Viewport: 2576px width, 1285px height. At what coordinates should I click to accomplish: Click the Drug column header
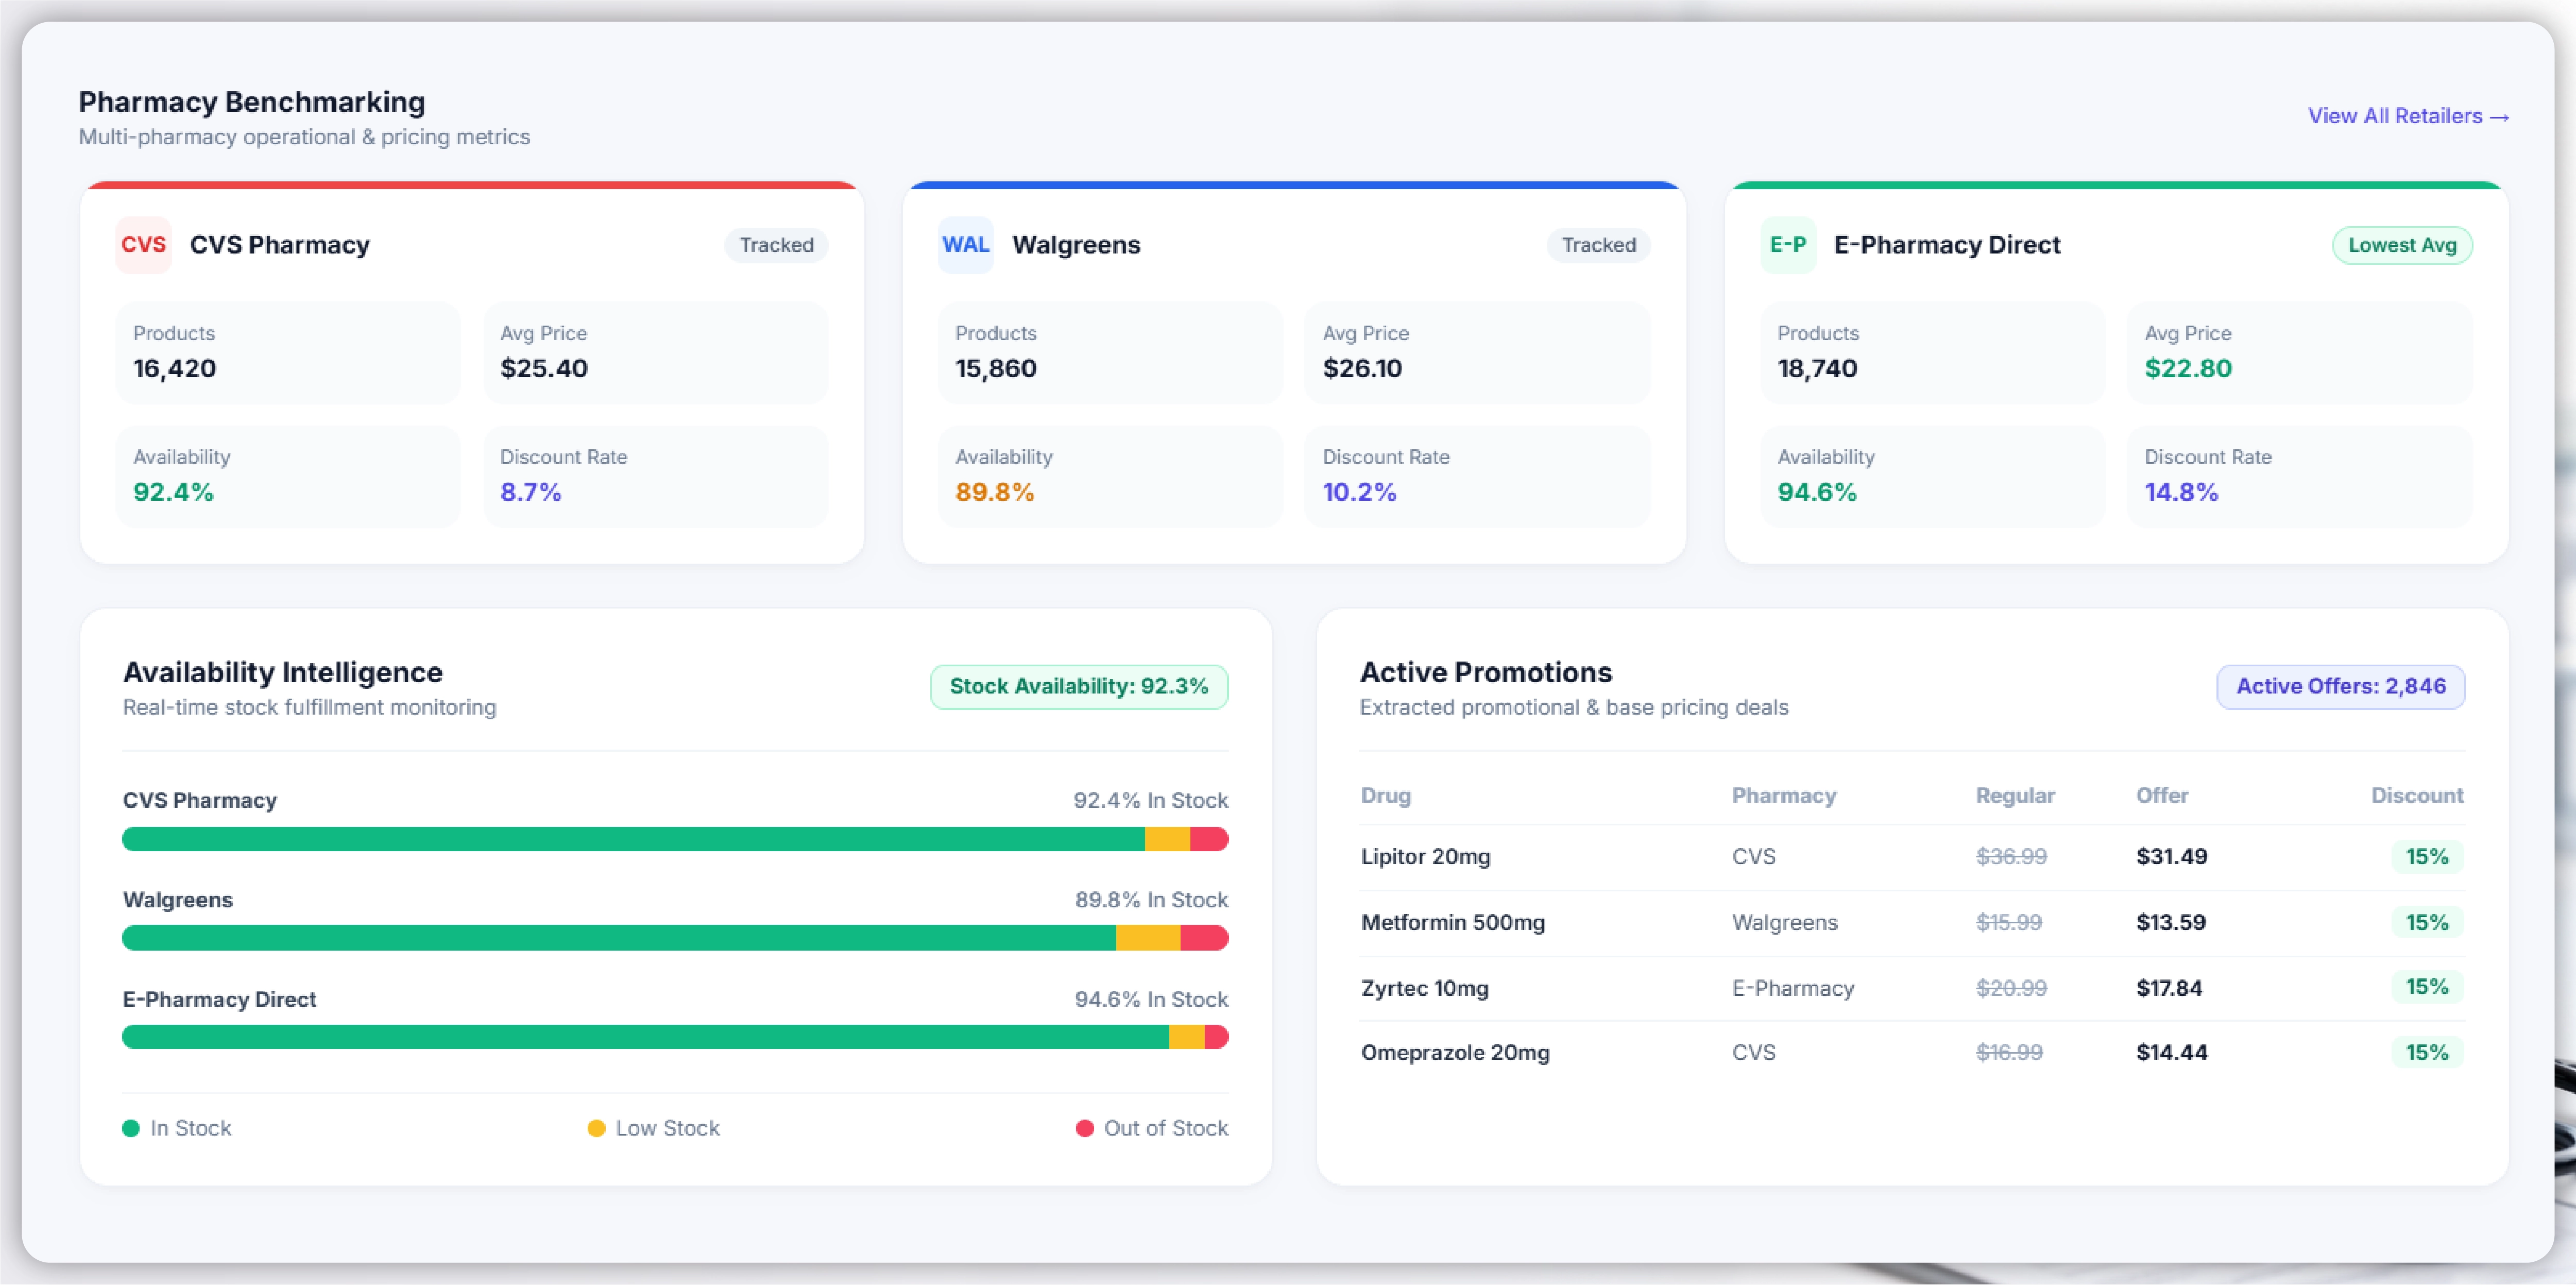1385,796
